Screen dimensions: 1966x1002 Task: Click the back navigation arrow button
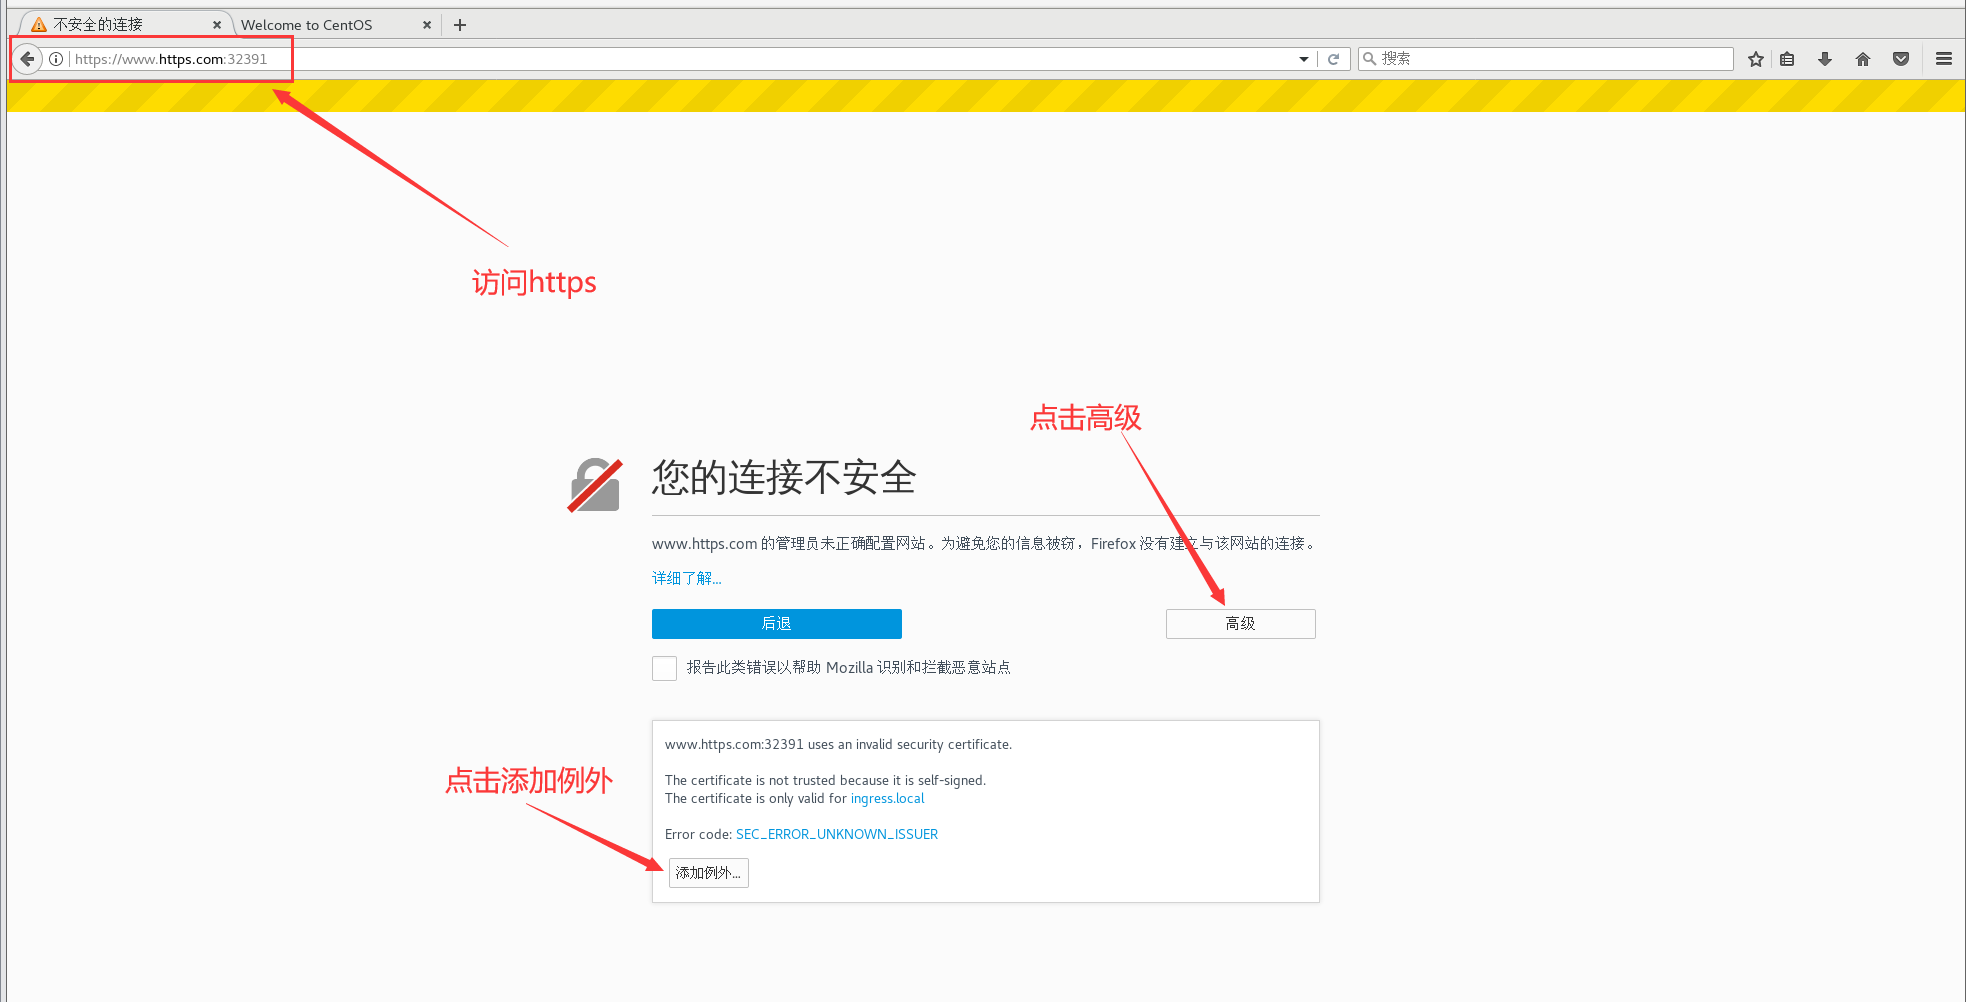[28, 59]
